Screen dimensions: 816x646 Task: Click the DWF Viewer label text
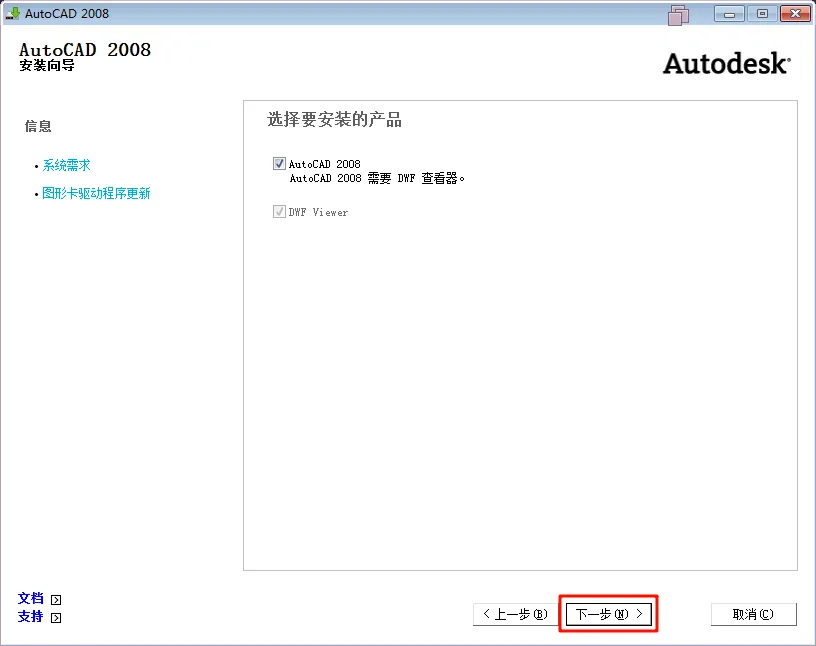coord(318,212)
